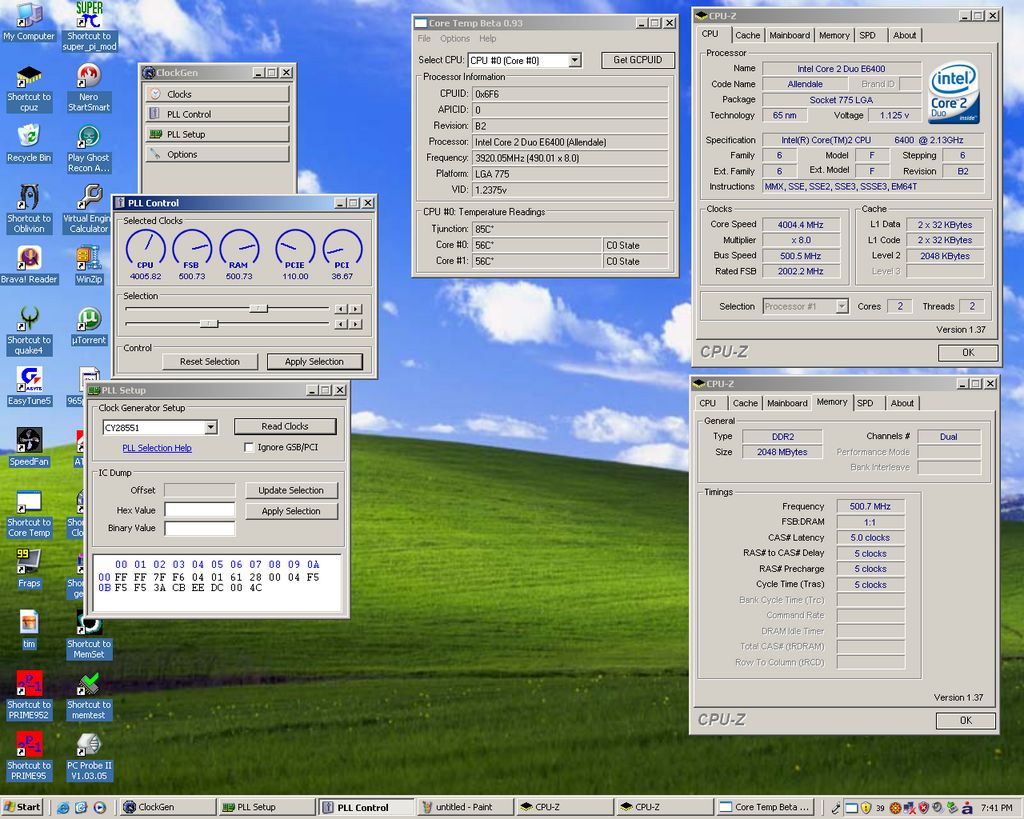Launch the µTorrent desktop shortcut
The width and height of the screenshot is (1024, 819).
click(x=89, y=320)
